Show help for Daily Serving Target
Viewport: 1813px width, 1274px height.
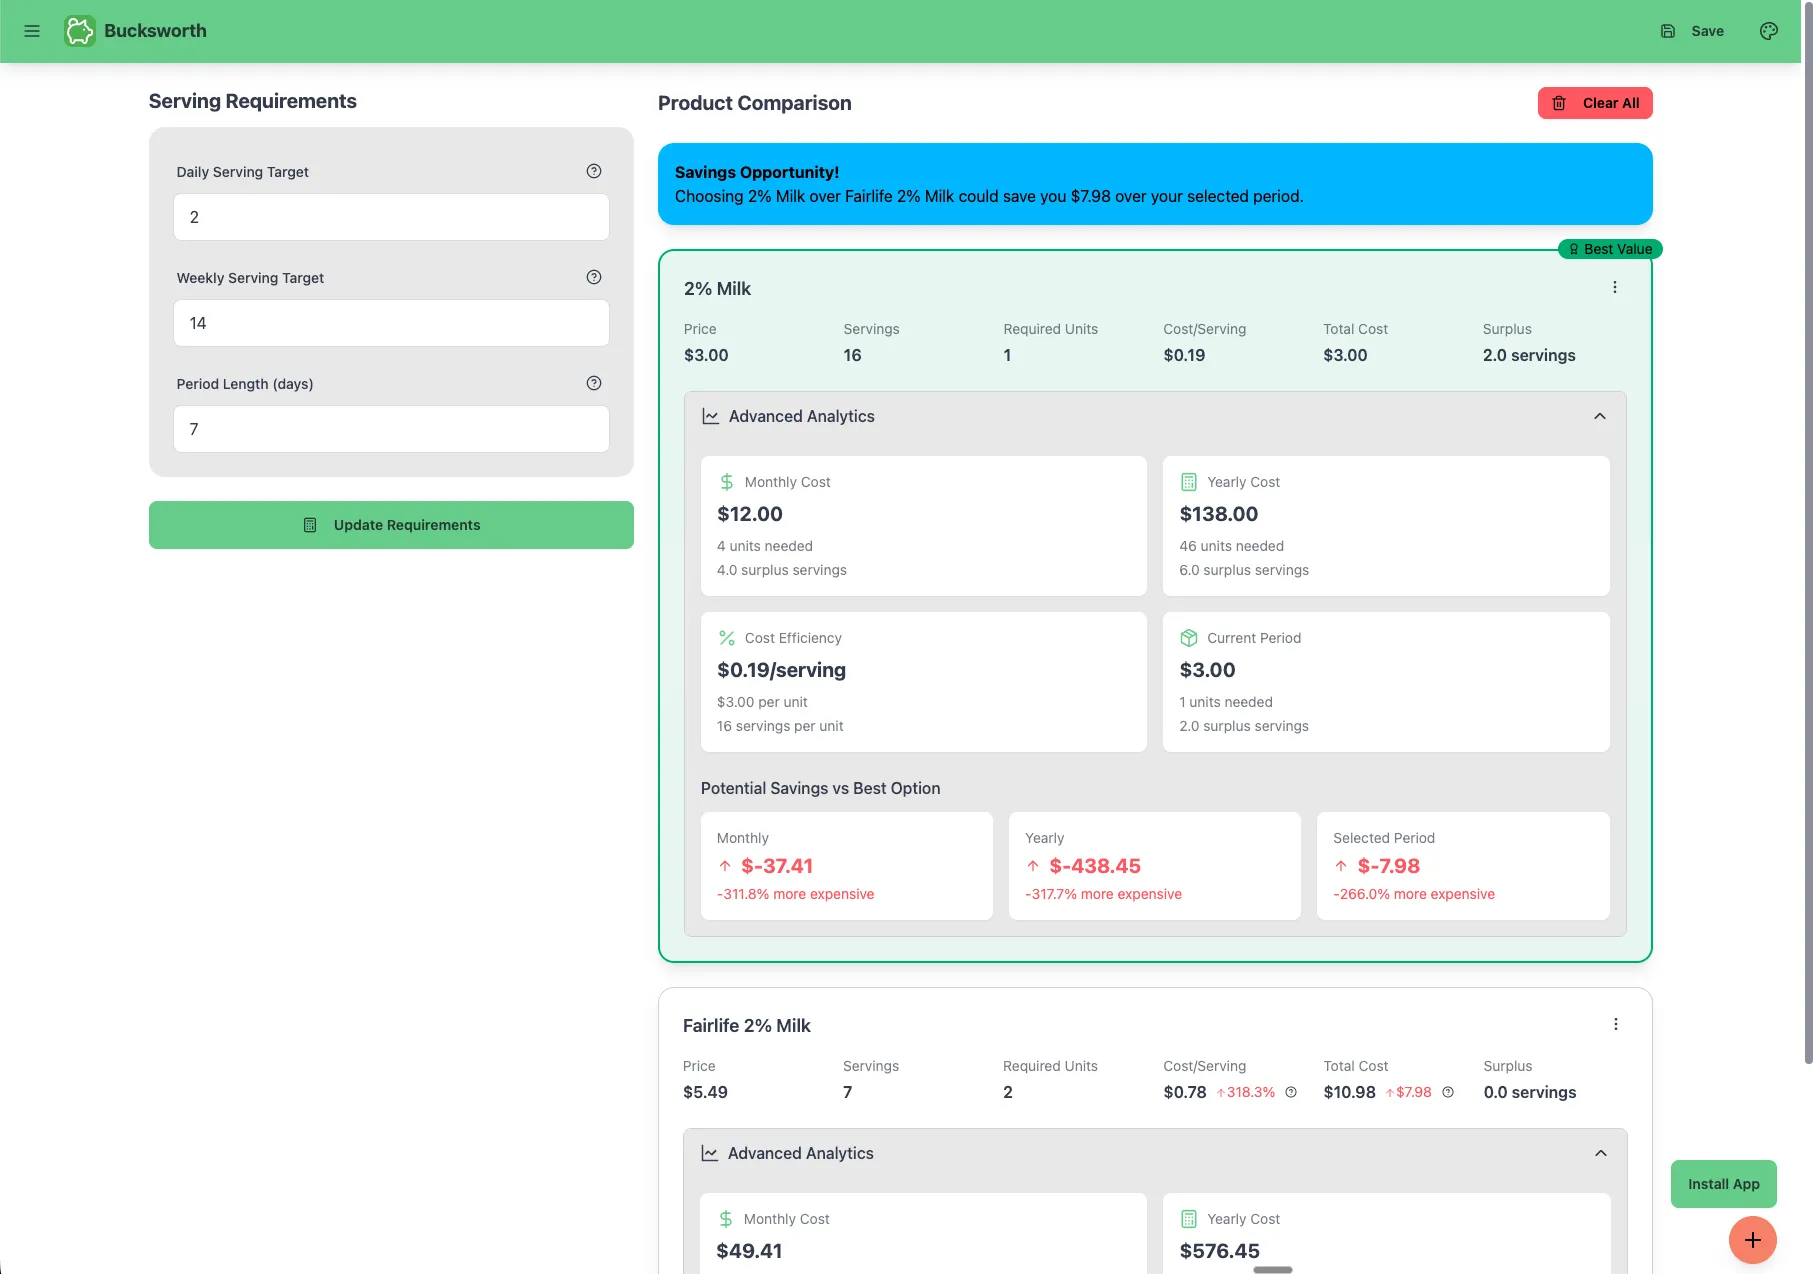point(594,171)
